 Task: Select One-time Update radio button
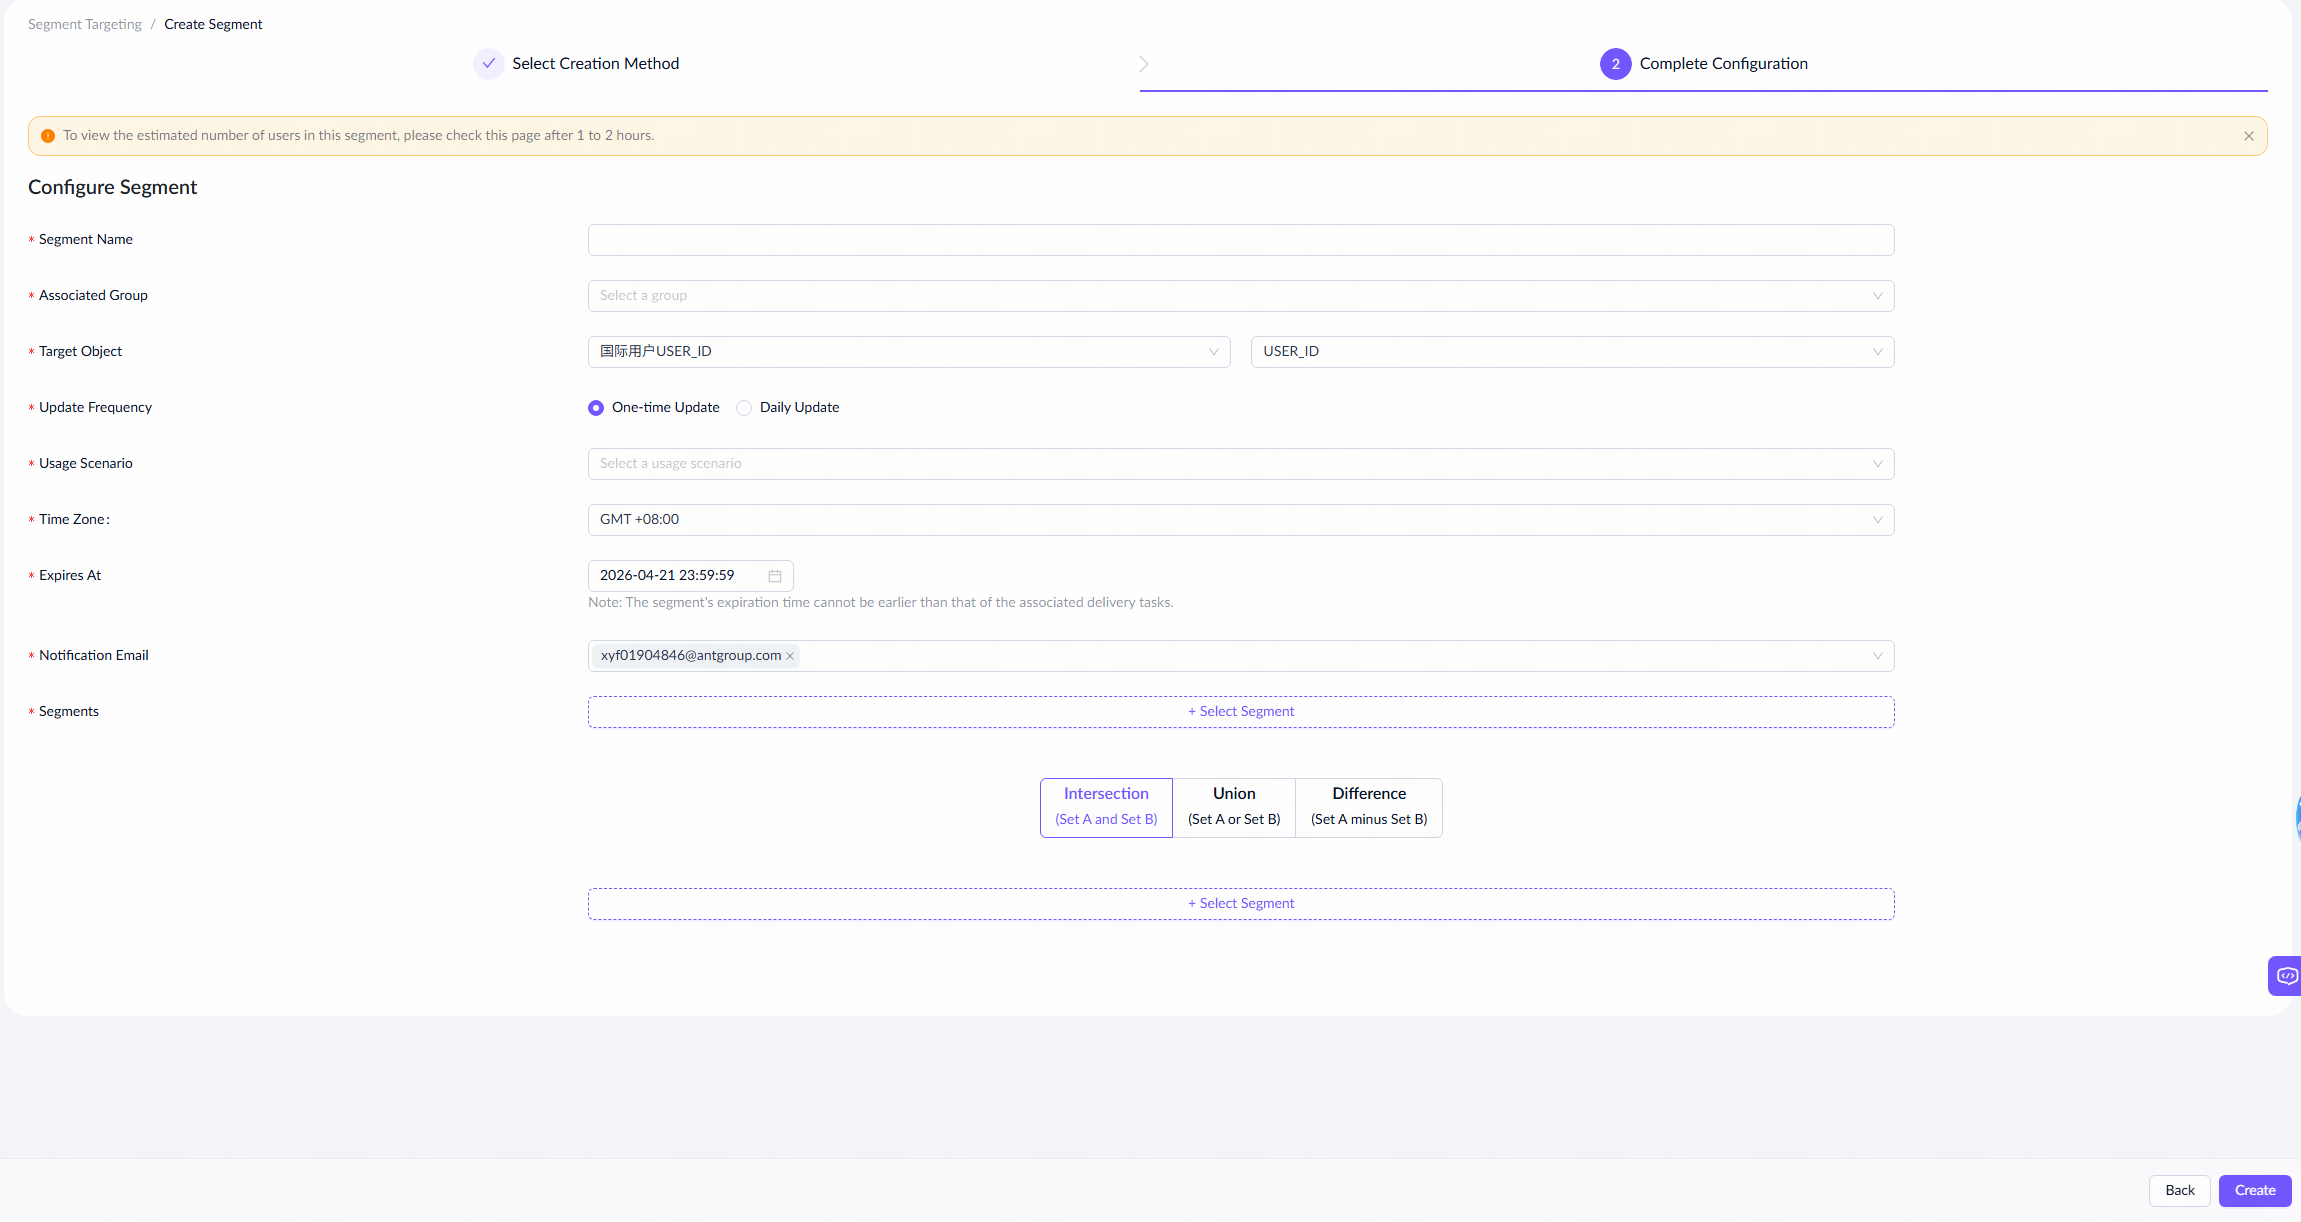pos(596,408)
